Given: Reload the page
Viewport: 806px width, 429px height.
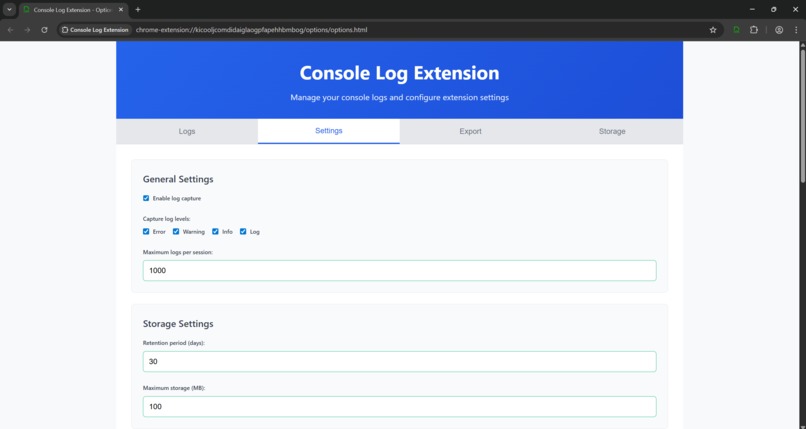Looking at the screenshot, I should (44, 30).
